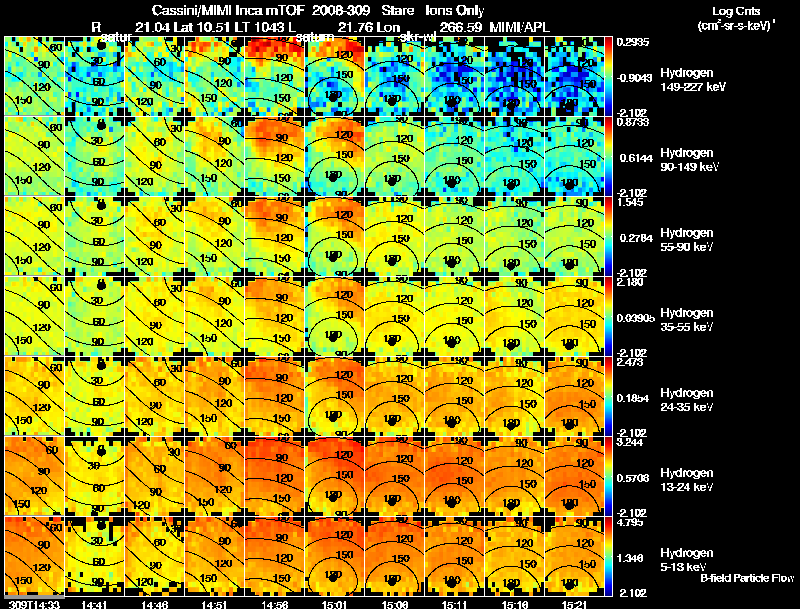Click the '15:16' time label
The height and width of the screenshot is (609, 800).
pyautogui.click(x=515, y=605)
